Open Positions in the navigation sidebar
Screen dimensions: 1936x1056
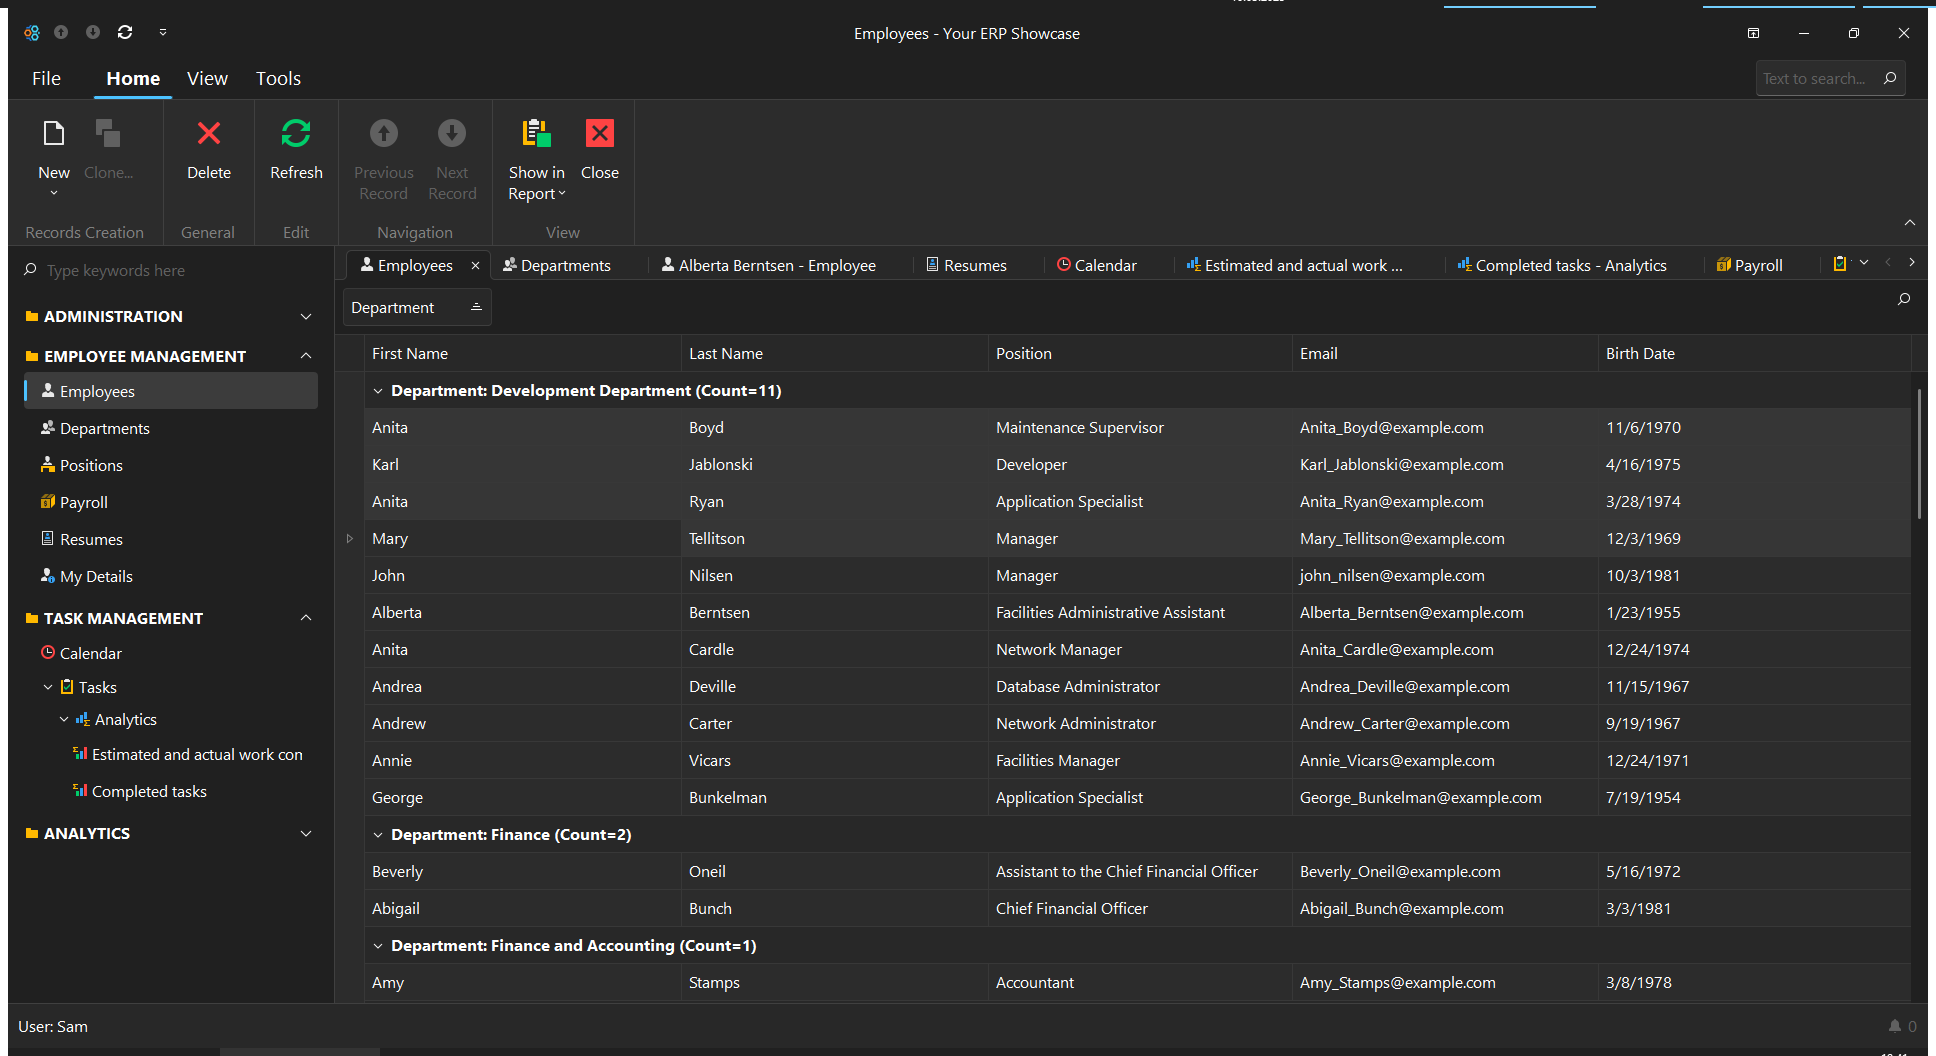pyautogui.click(x=91, y=465)
